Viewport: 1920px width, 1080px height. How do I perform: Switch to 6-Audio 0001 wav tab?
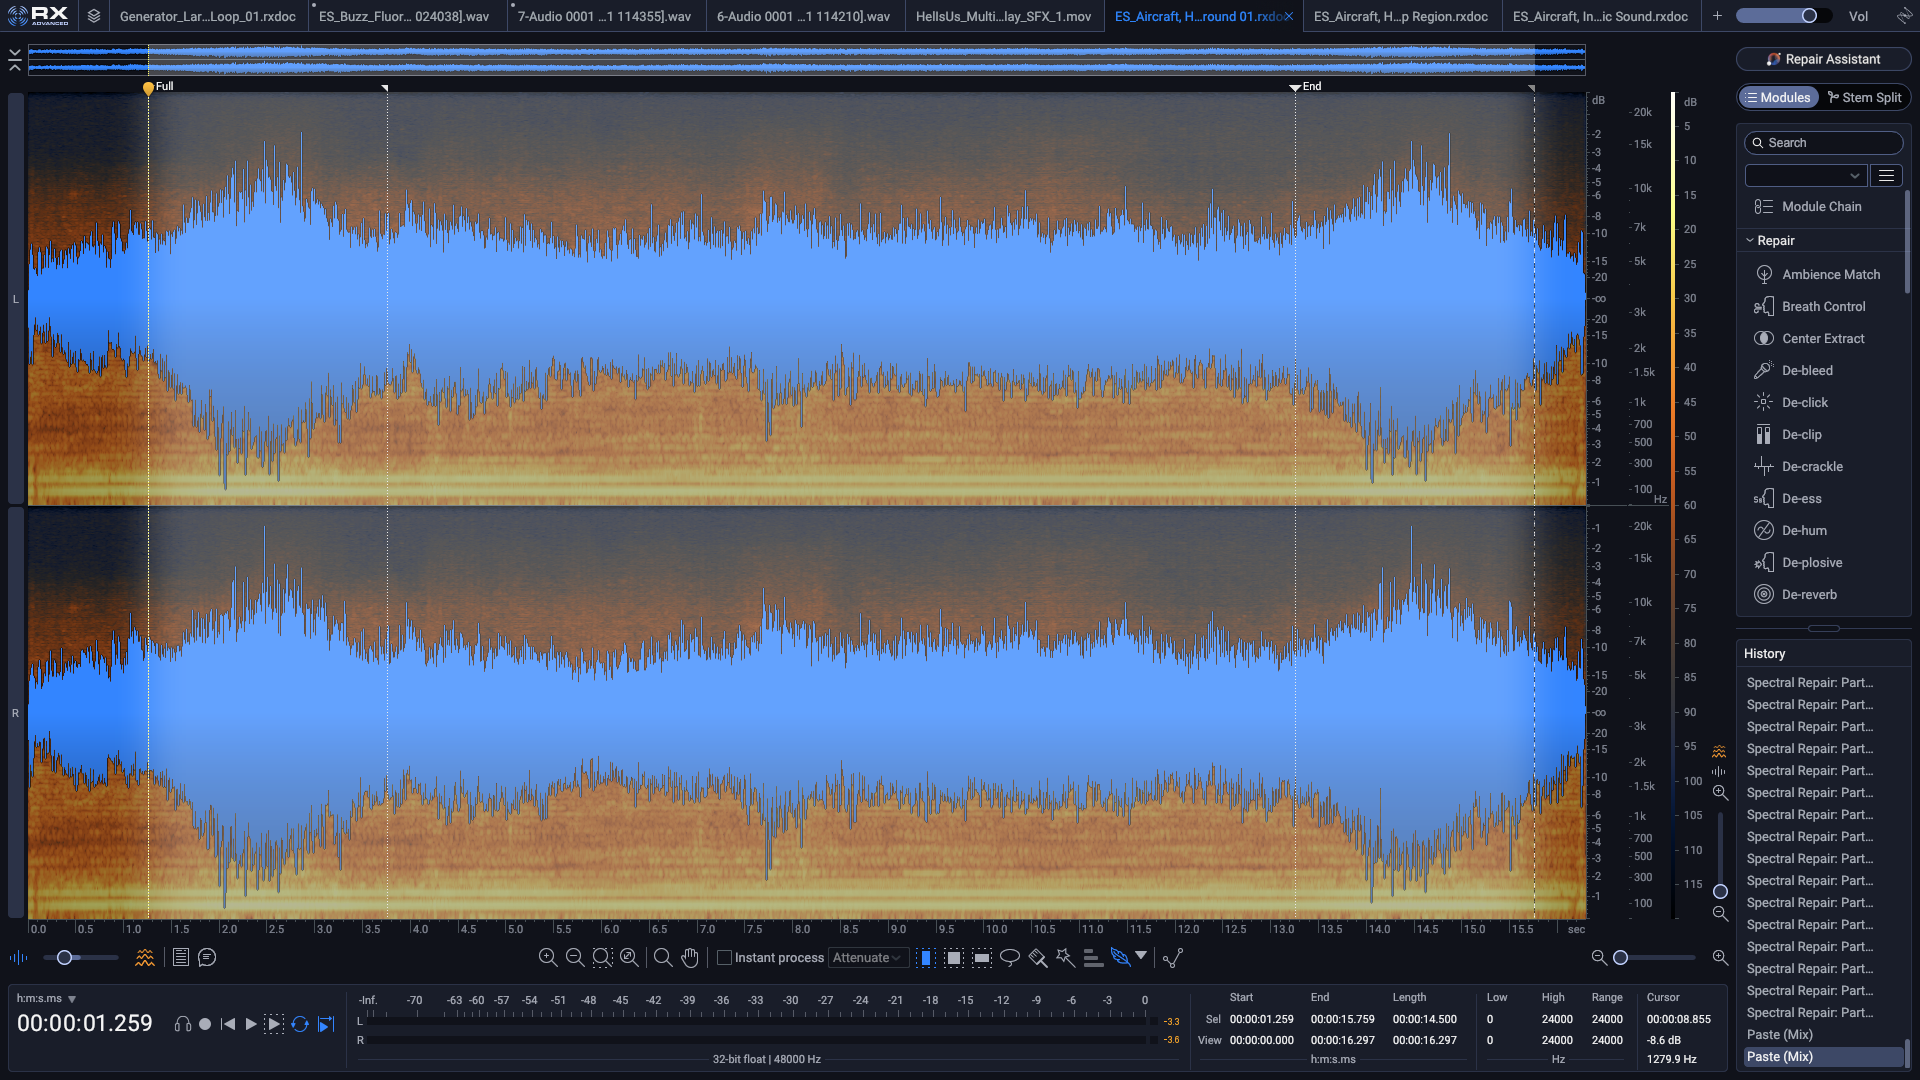click(803, 16)
